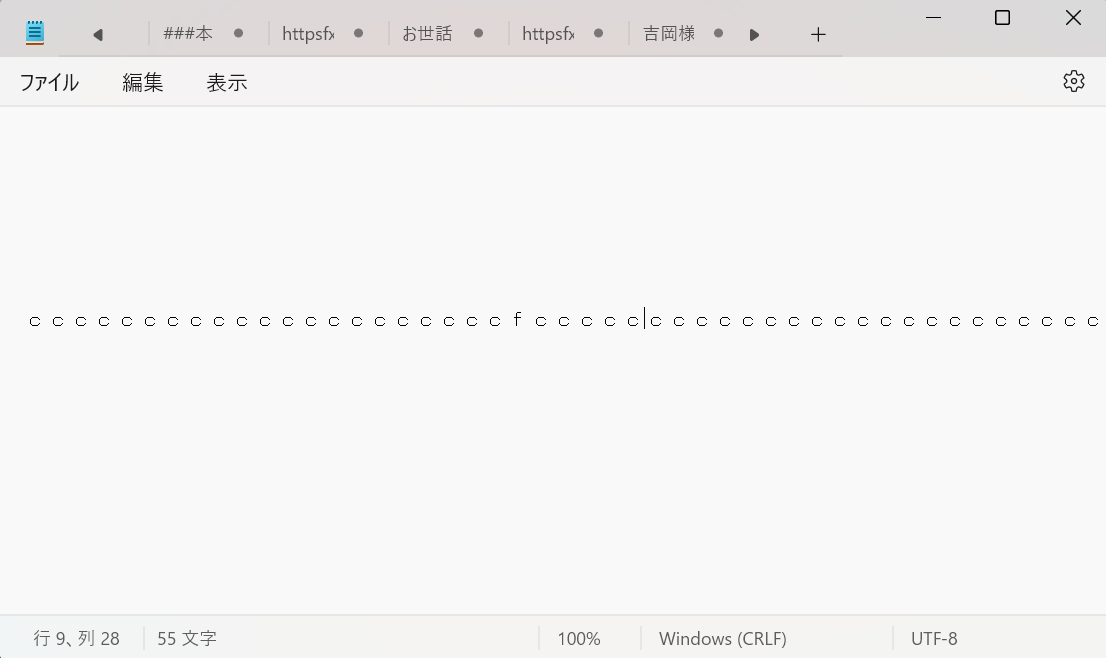Open the ファイル menu
The height and width of the screenshot is (658, 1106).
49,83
